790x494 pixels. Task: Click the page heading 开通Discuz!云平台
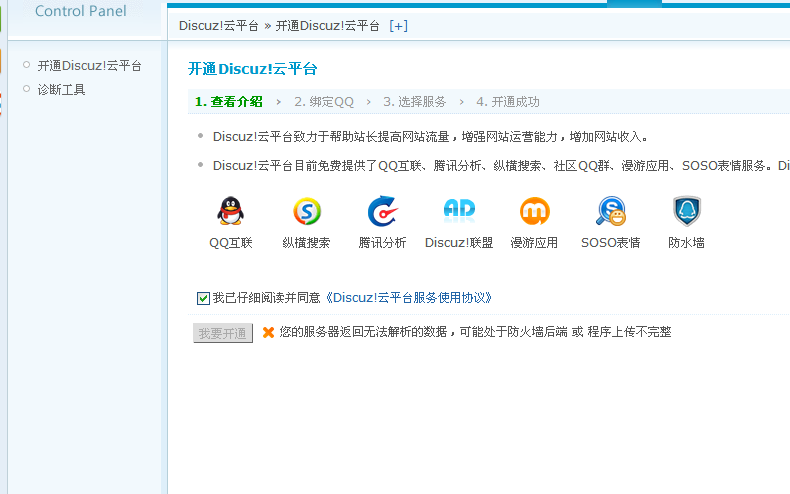pyautogui.click(x=252, y=69)
